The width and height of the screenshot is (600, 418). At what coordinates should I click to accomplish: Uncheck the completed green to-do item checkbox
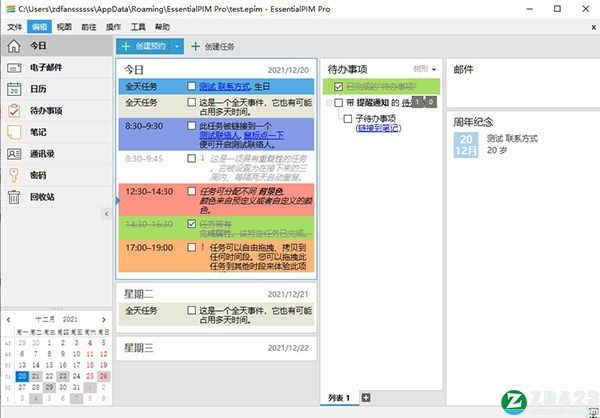click(338, 87)
